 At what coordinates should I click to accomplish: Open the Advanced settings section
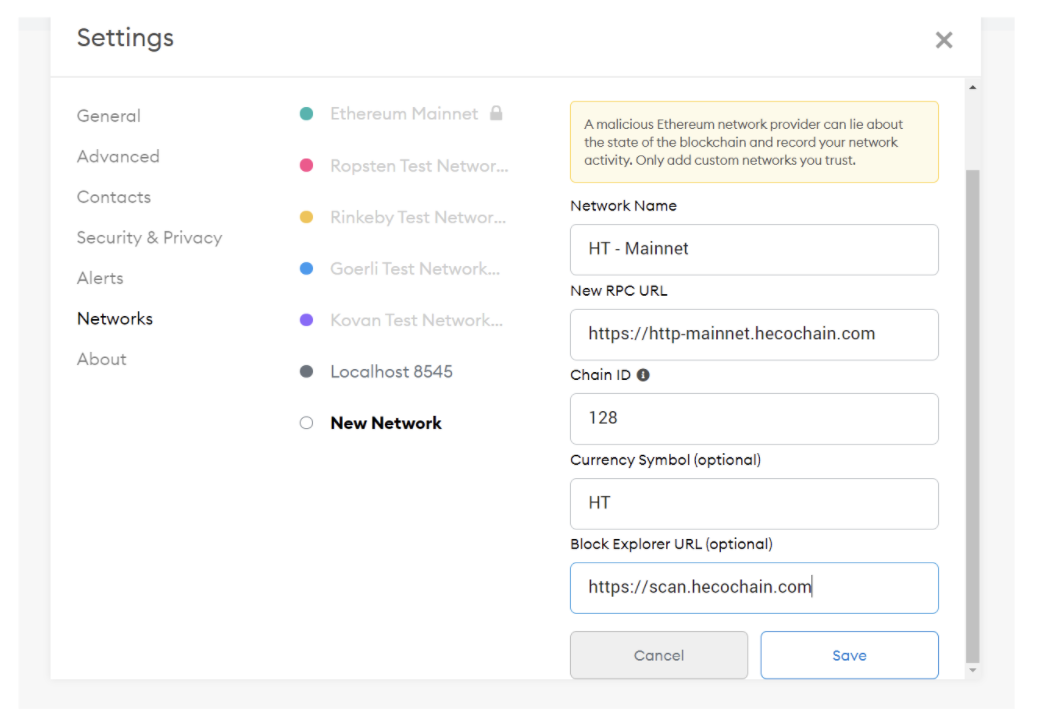(118, 156)
